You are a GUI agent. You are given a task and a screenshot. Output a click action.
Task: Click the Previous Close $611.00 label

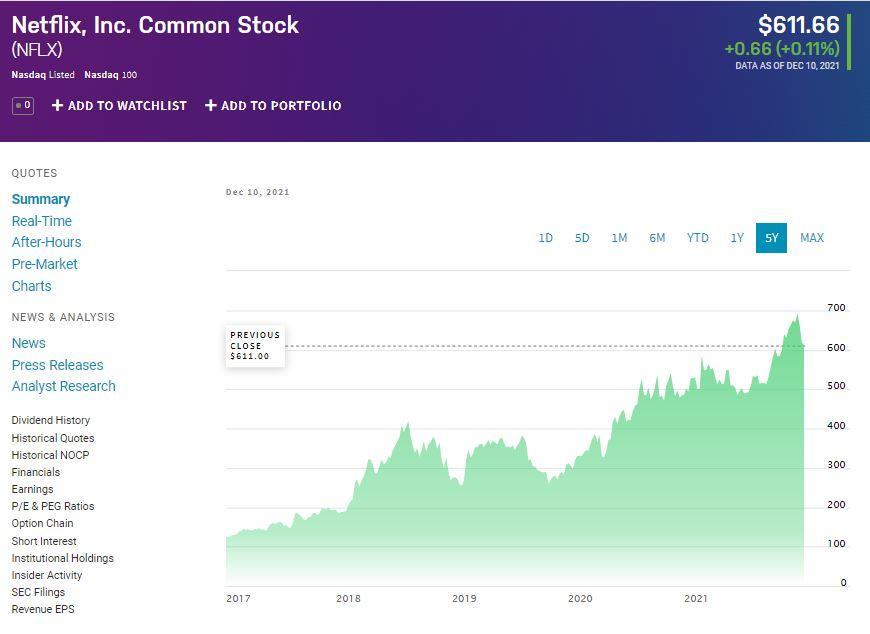(255, 346)
